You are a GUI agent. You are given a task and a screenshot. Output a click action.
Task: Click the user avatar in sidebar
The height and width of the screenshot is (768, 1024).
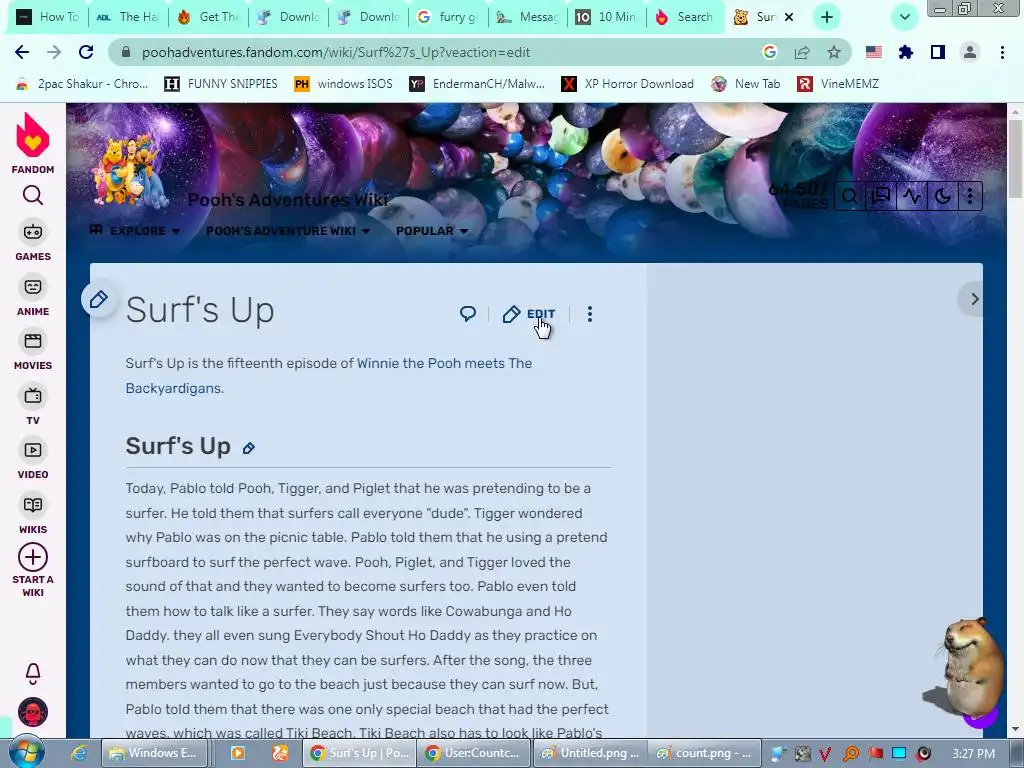point(33,712)
